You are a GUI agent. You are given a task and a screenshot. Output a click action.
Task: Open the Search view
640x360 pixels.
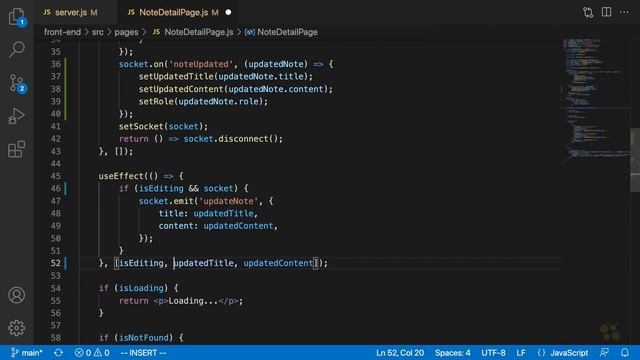[x=16, y=49]
